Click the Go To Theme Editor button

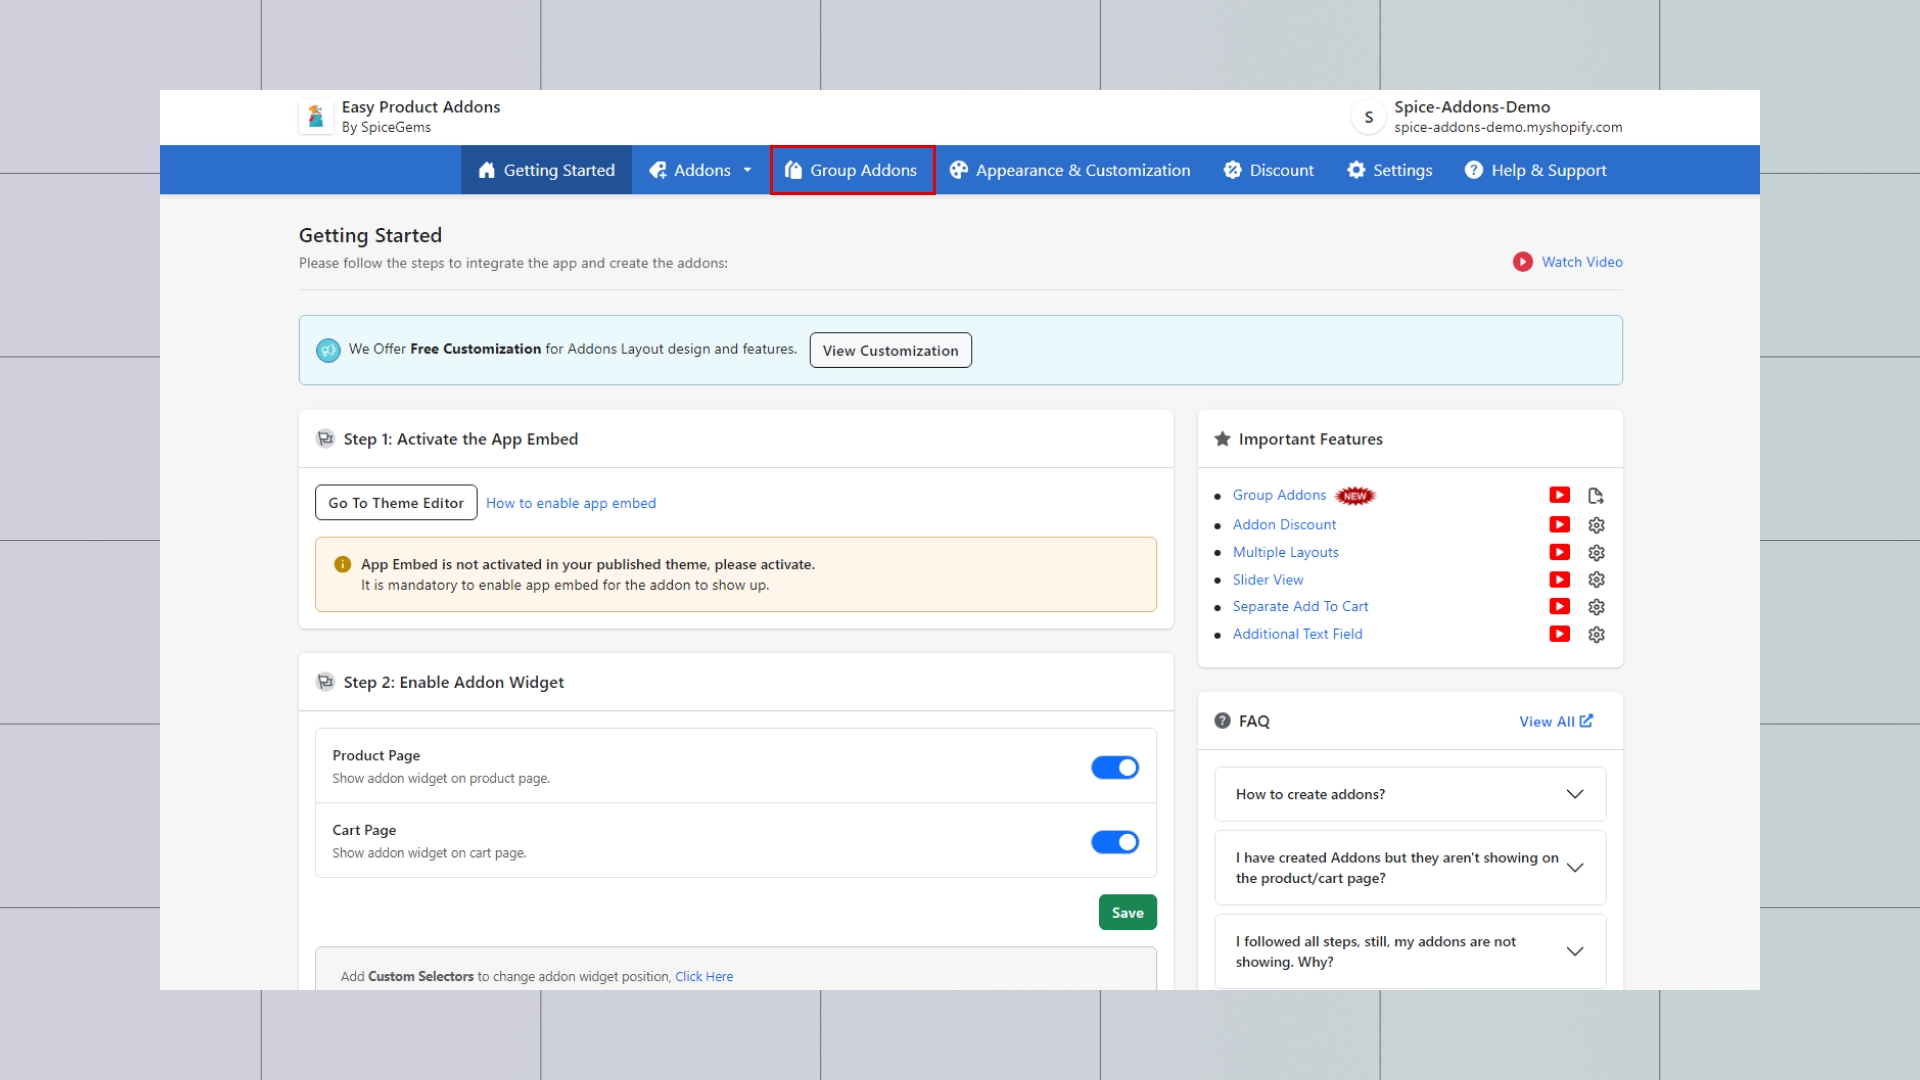tap(396, 503)
